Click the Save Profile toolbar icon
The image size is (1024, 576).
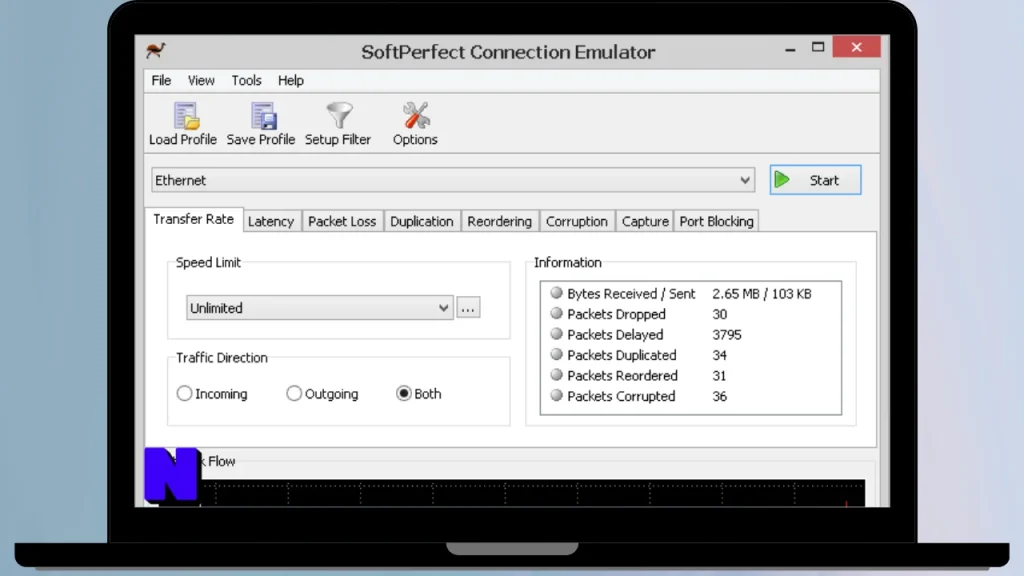pyautogui.click(x=264, y=116)
